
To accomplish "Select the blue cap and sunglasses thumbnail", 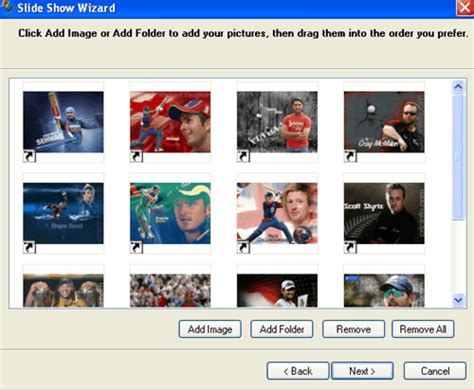I will [x=384, y=290].
